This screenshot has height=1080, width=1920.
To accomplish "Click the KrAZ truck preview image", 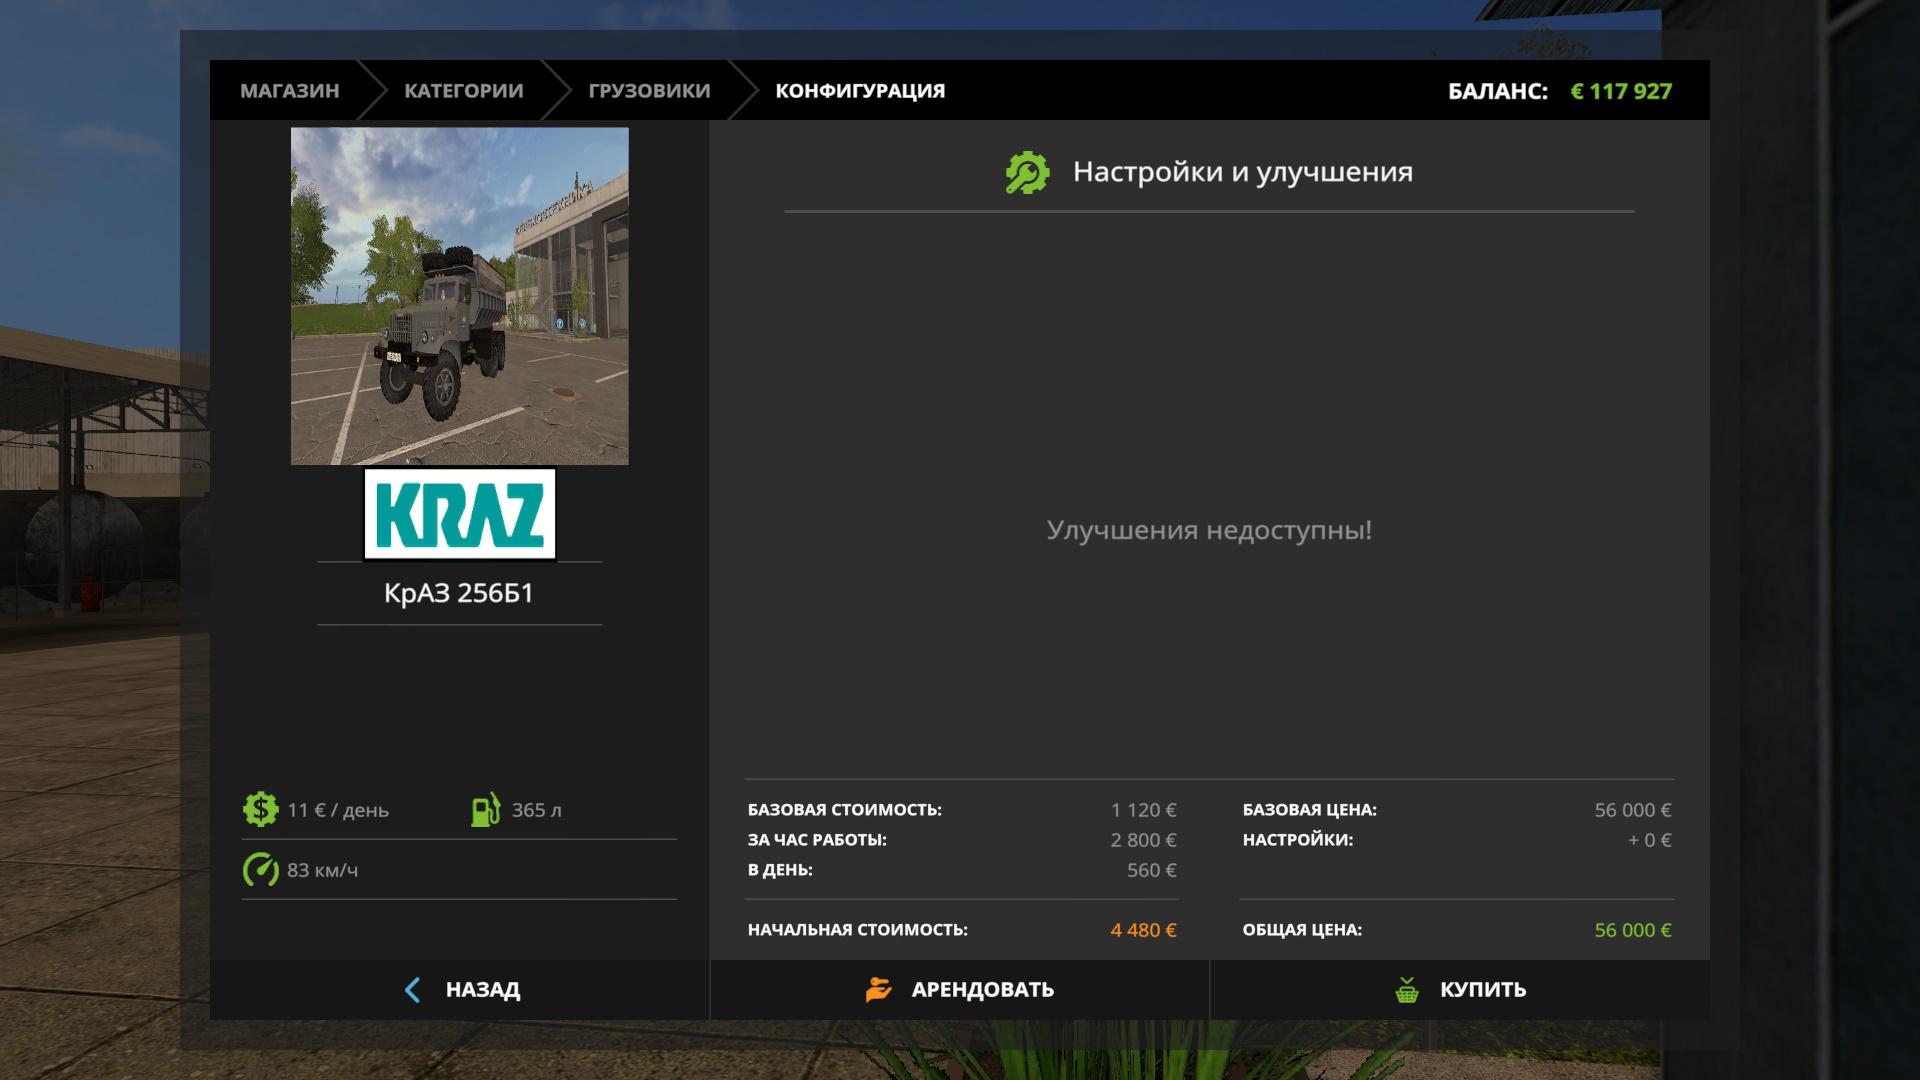I will point(459,295).
